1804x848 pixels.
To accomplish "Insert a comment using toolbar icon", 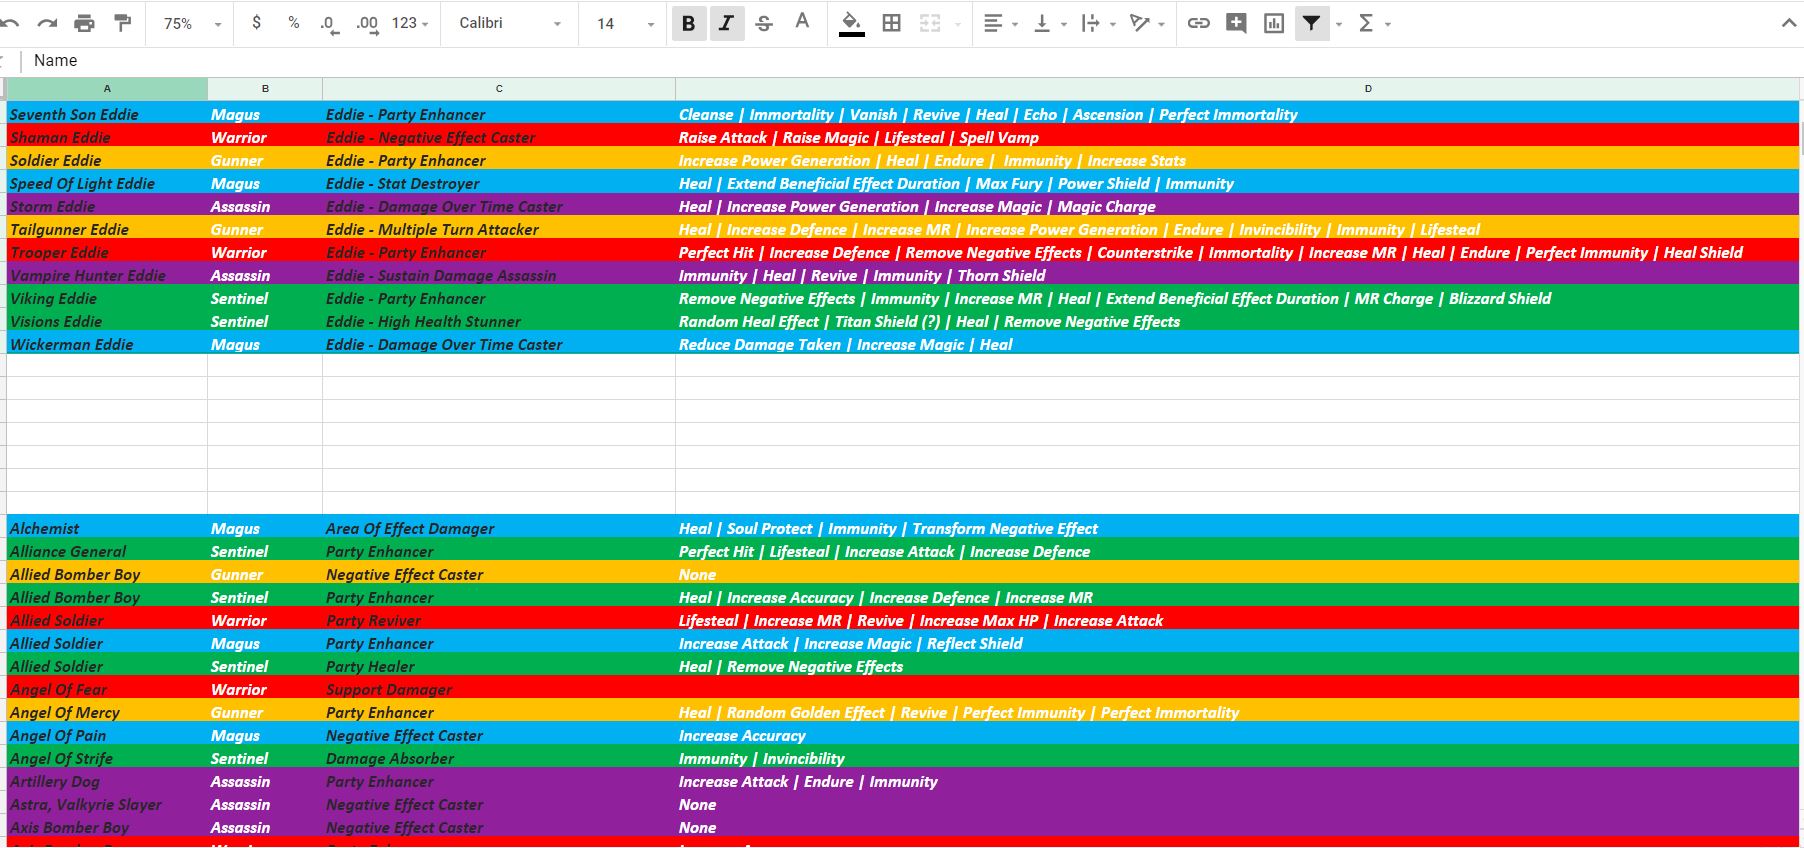I will [x=1236, y=23].
